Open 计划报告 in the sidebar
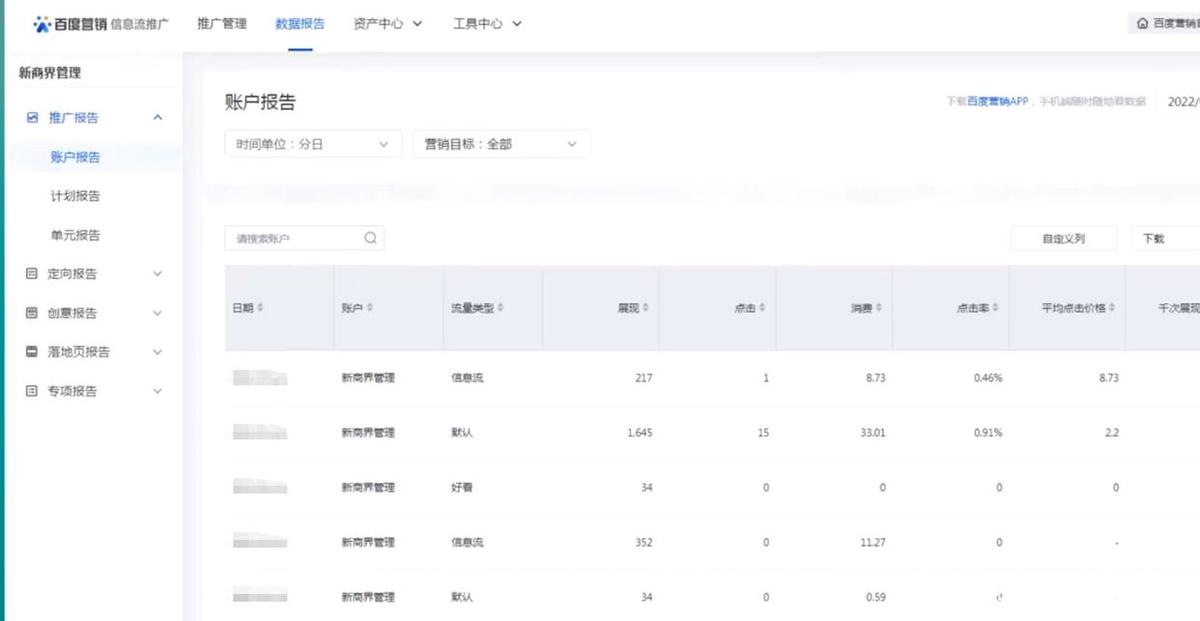 [75, 196]
